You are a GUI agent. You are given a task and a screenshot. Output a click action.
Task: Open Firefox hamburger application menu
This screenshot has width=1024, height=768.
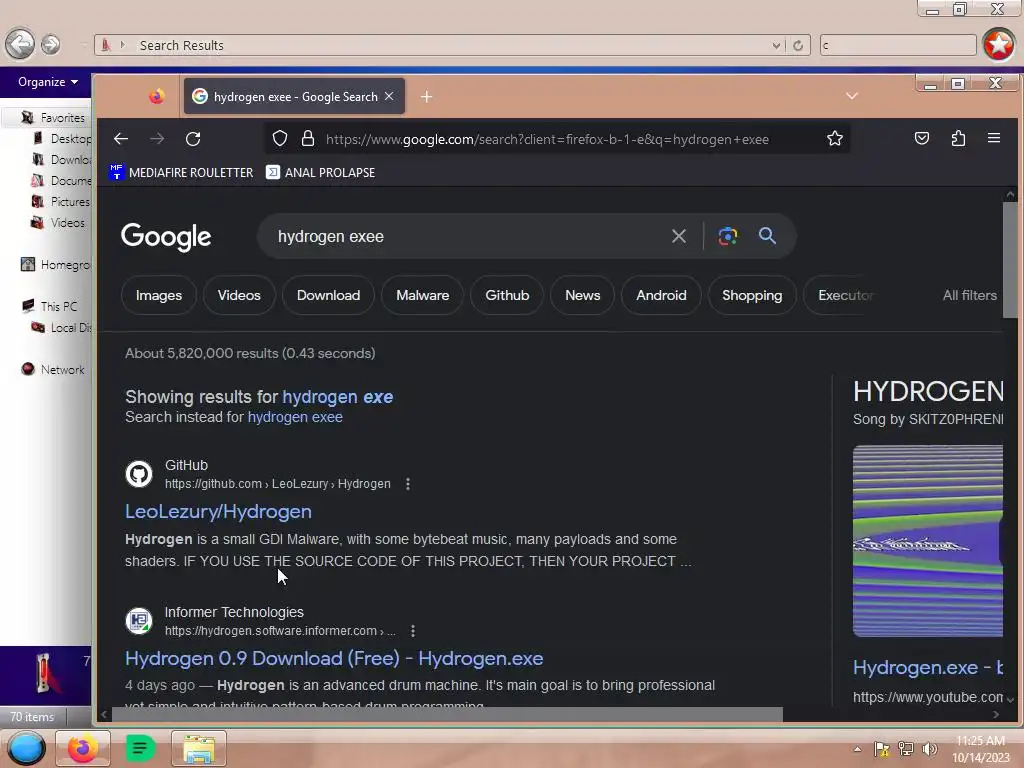[x=994, y=138]
